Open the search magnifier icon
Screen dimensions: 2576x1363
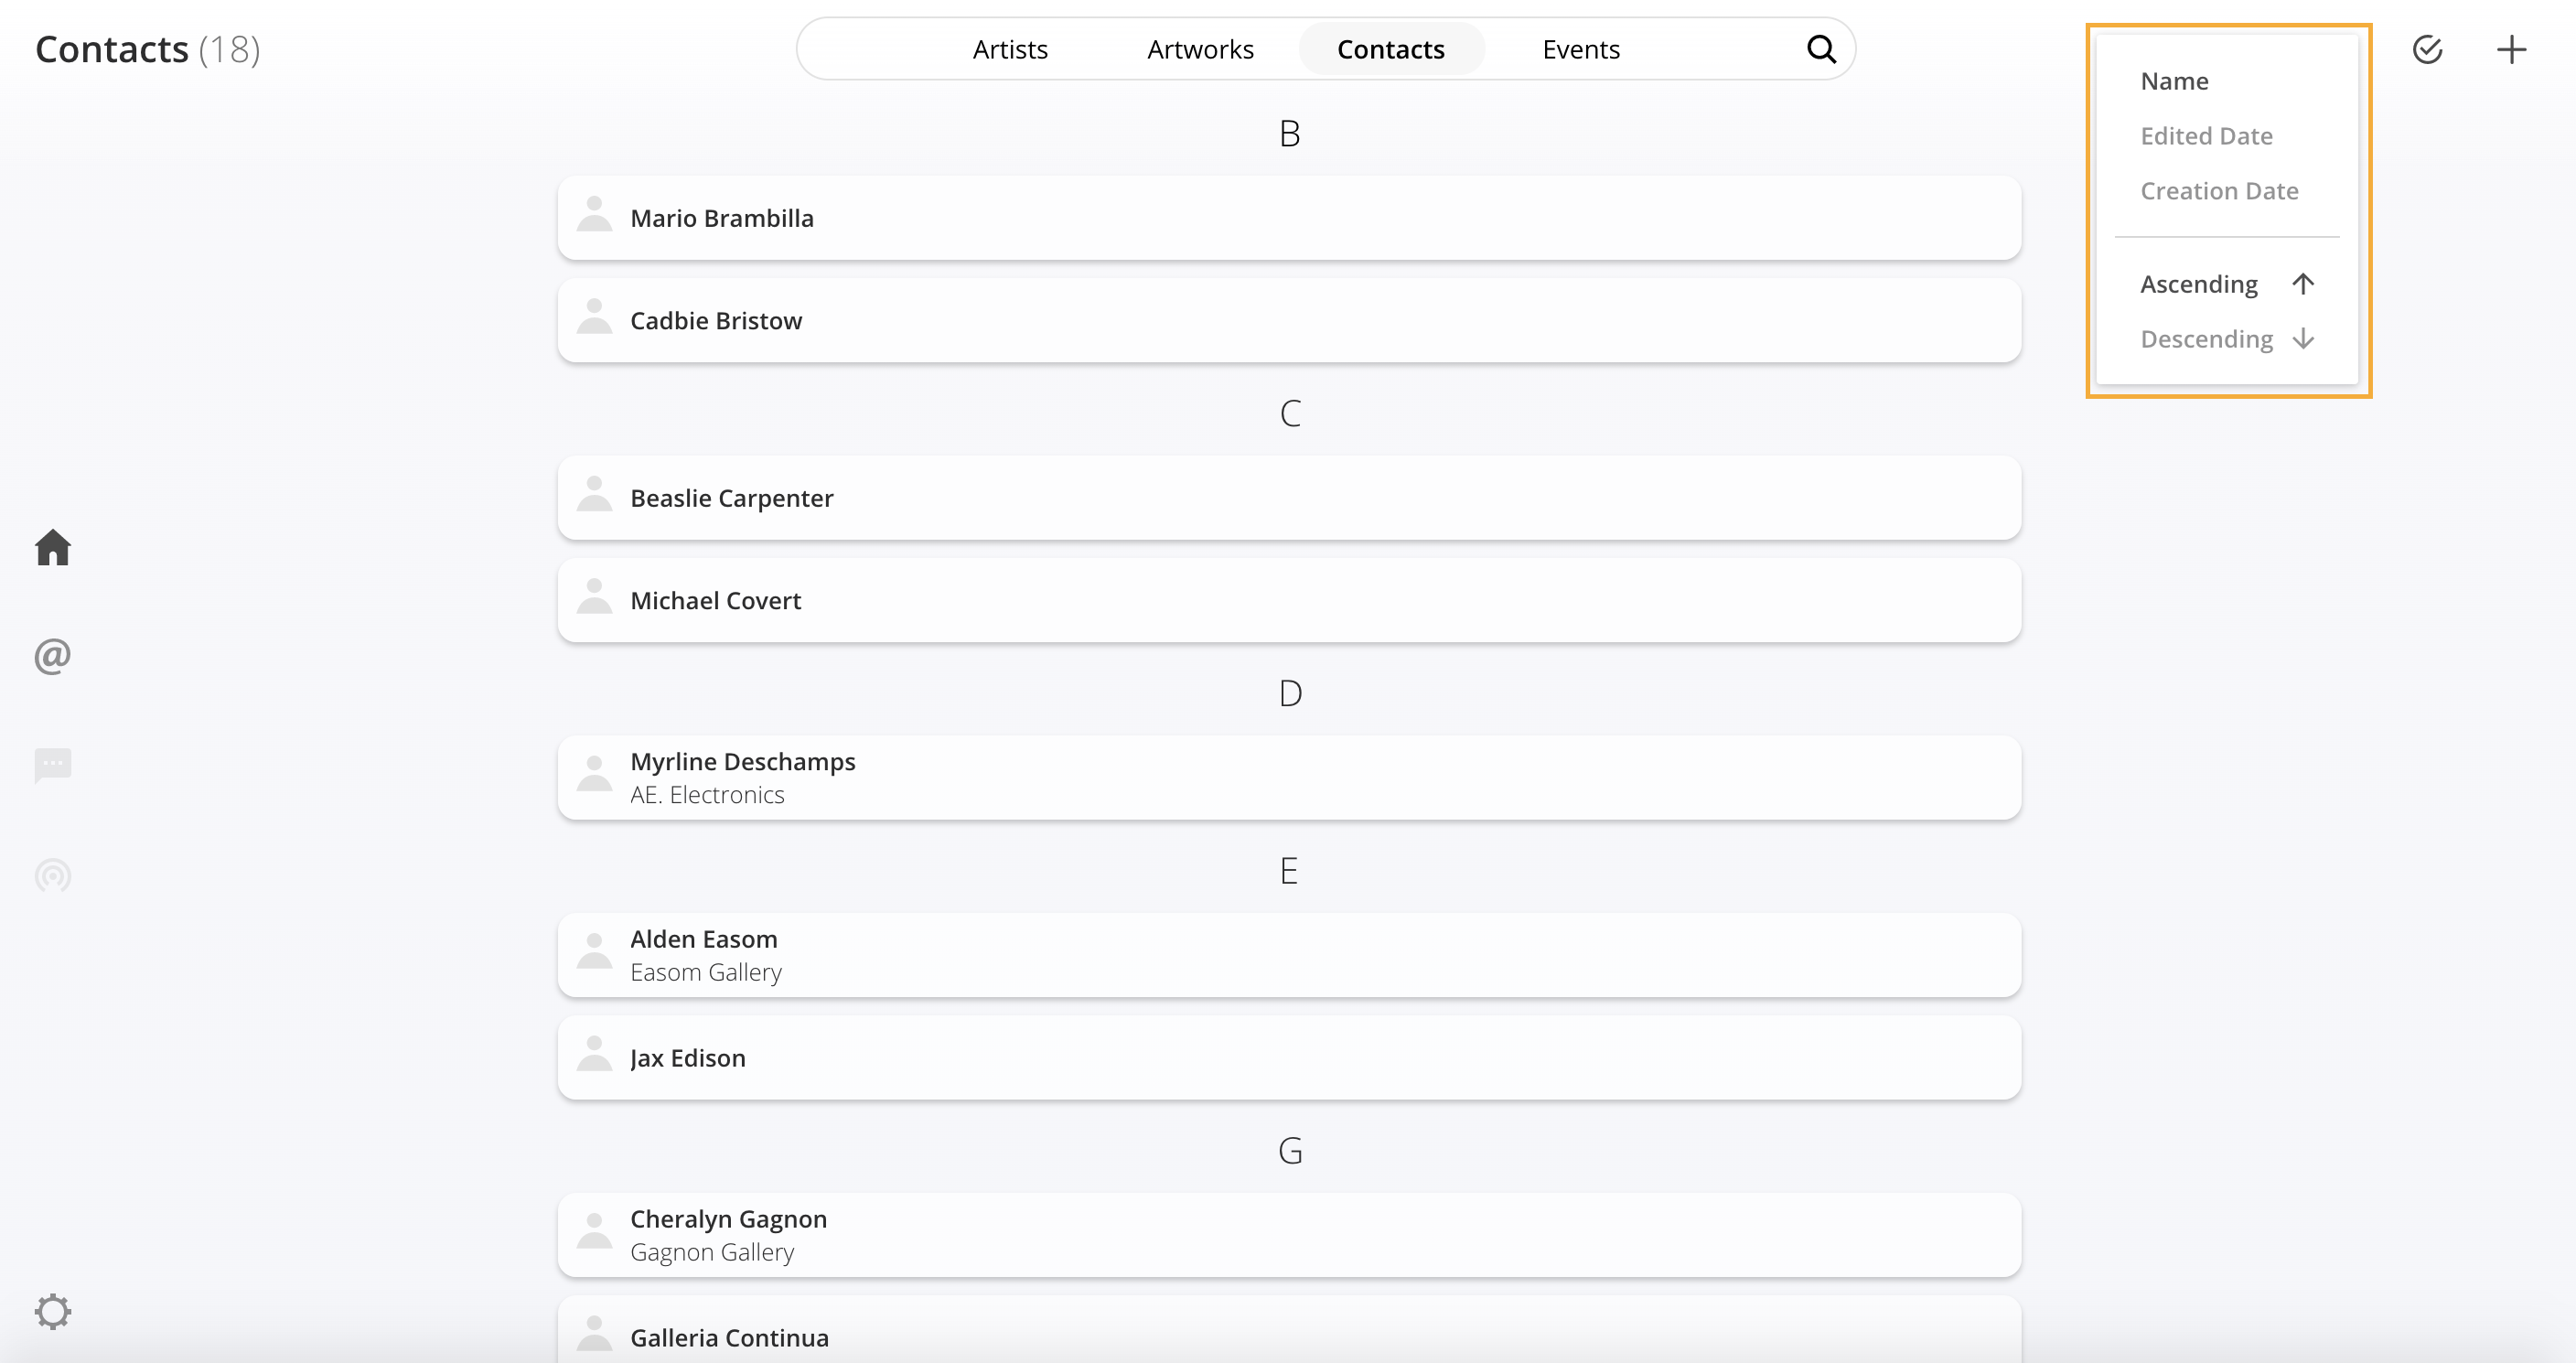click(1821, 49)
